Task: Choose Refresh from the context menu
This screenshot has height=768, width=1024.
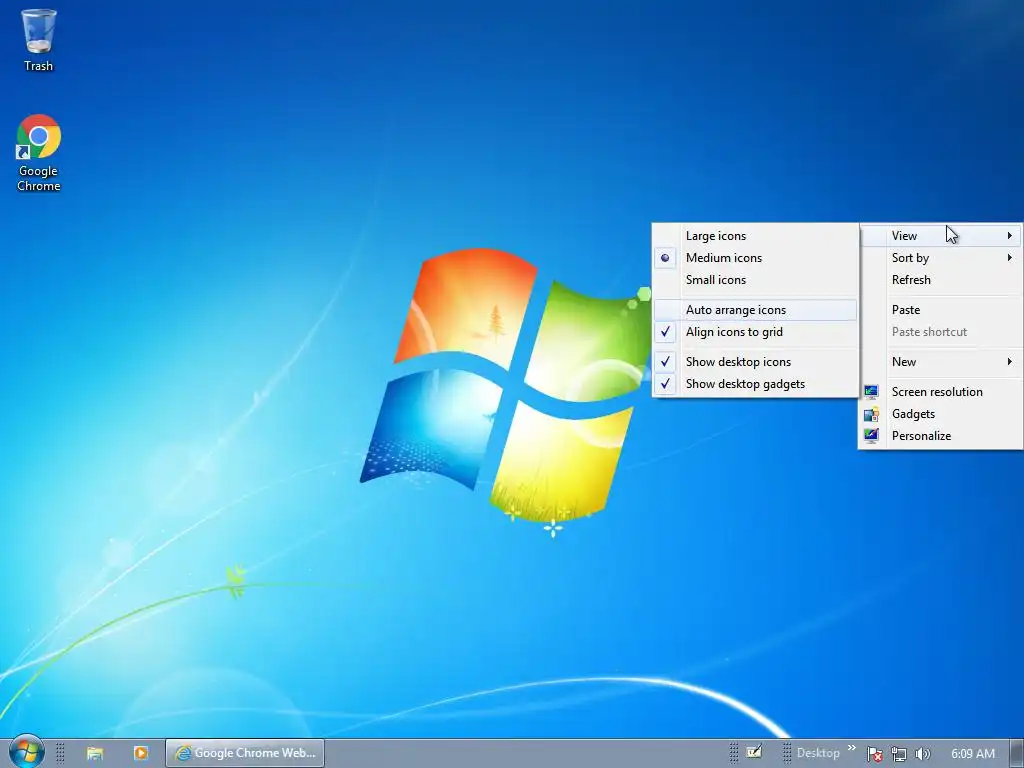Action: [x=941, y=280]
